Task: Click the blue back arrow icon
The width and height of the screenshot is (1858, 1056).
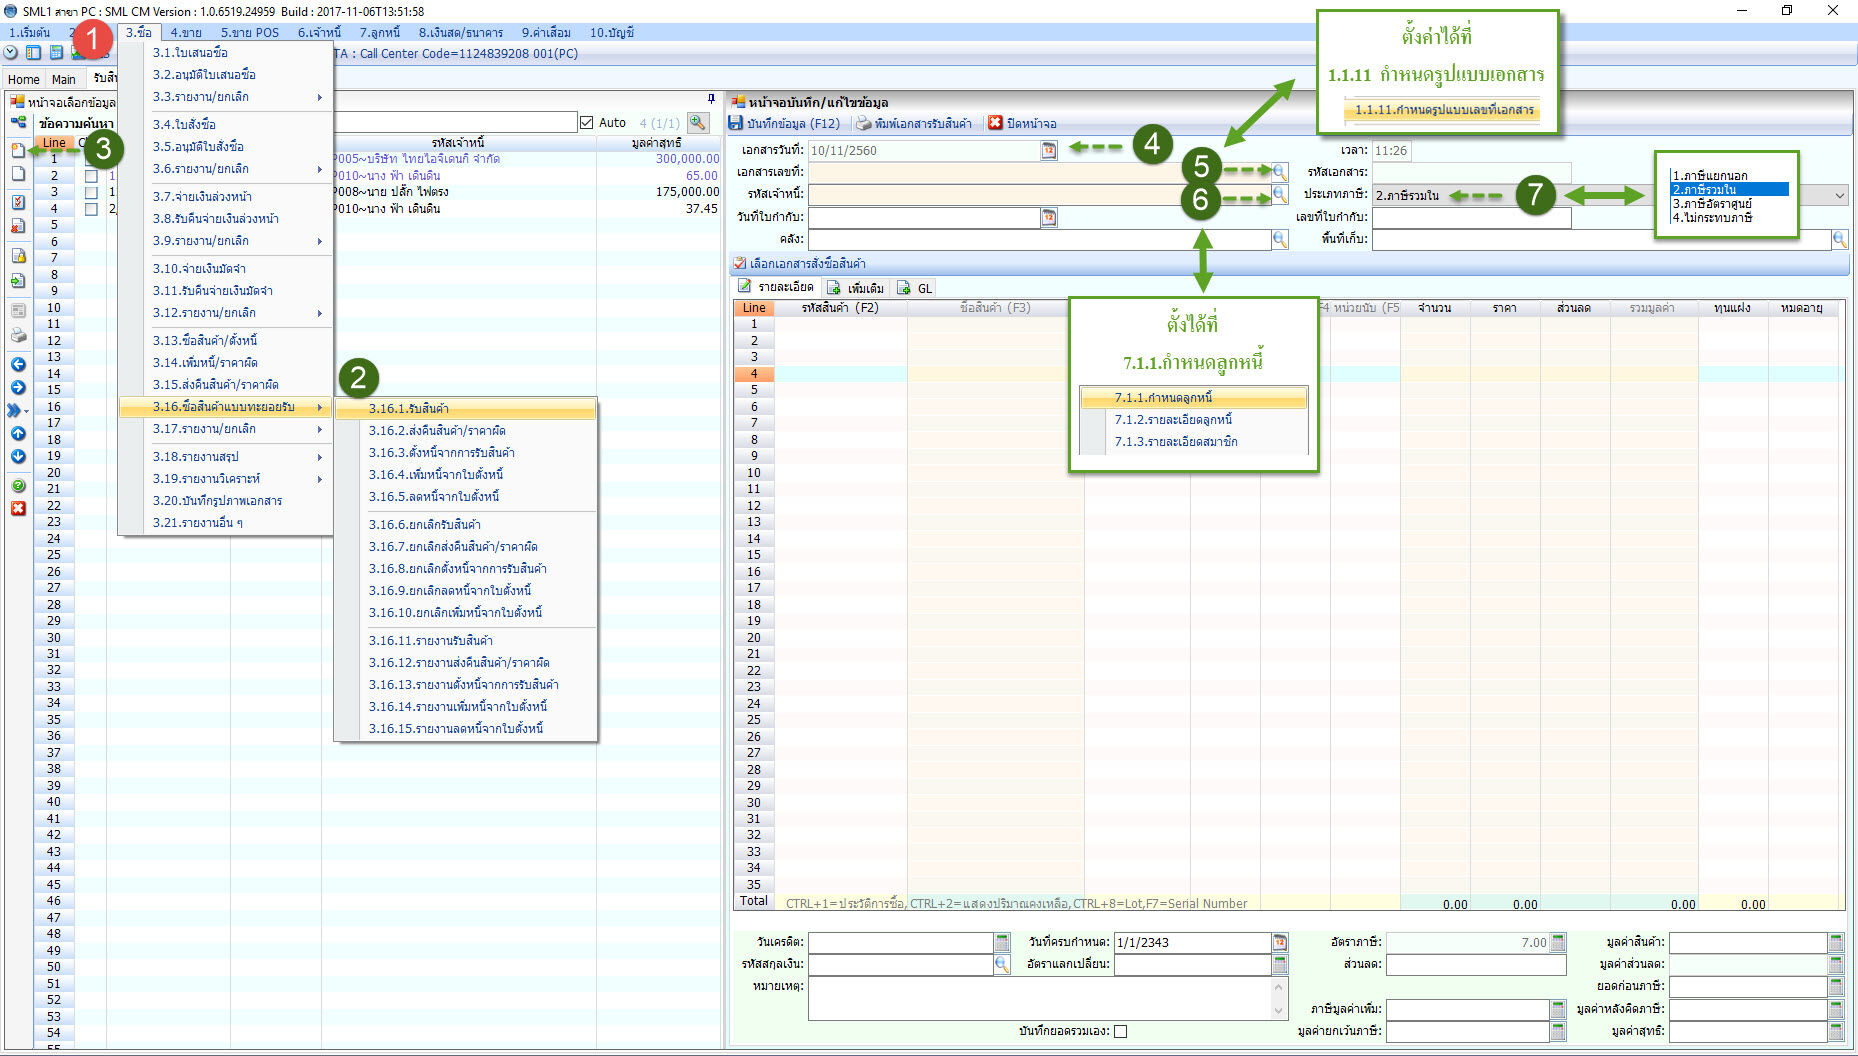Action: tap(18, 364)
